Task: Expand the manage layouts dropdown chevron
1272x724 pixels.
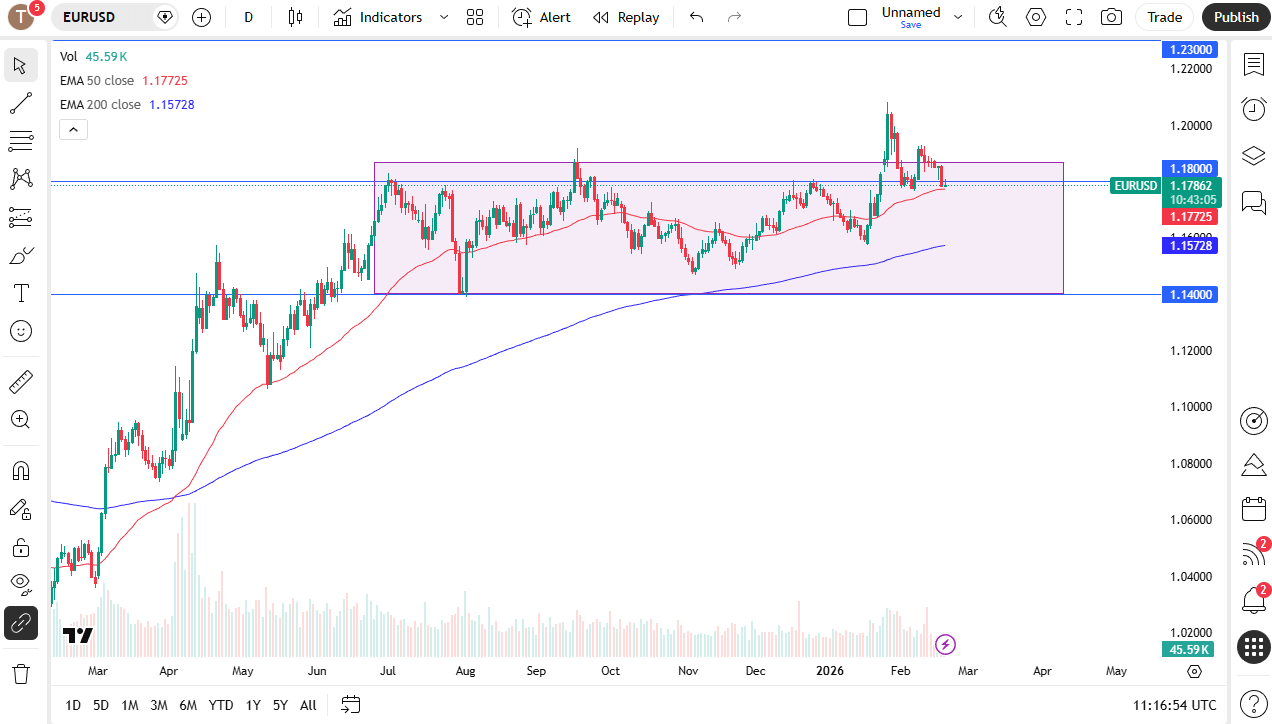Action: 958,17
